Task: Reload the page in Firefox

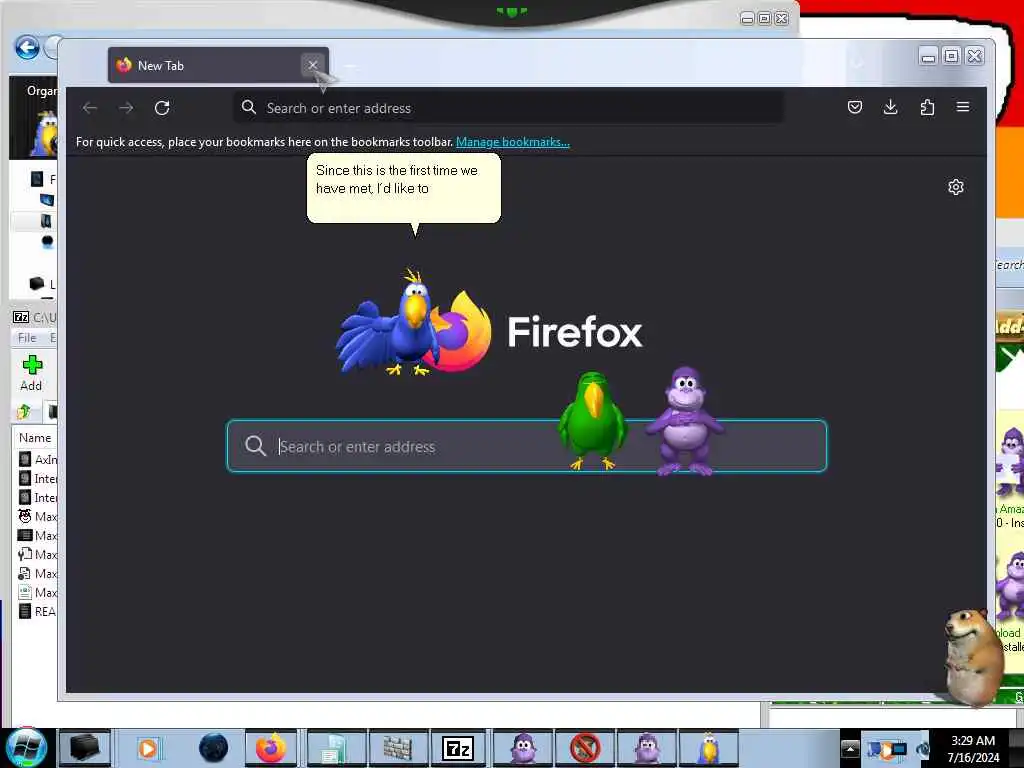Action: click(x=162, y=108)
